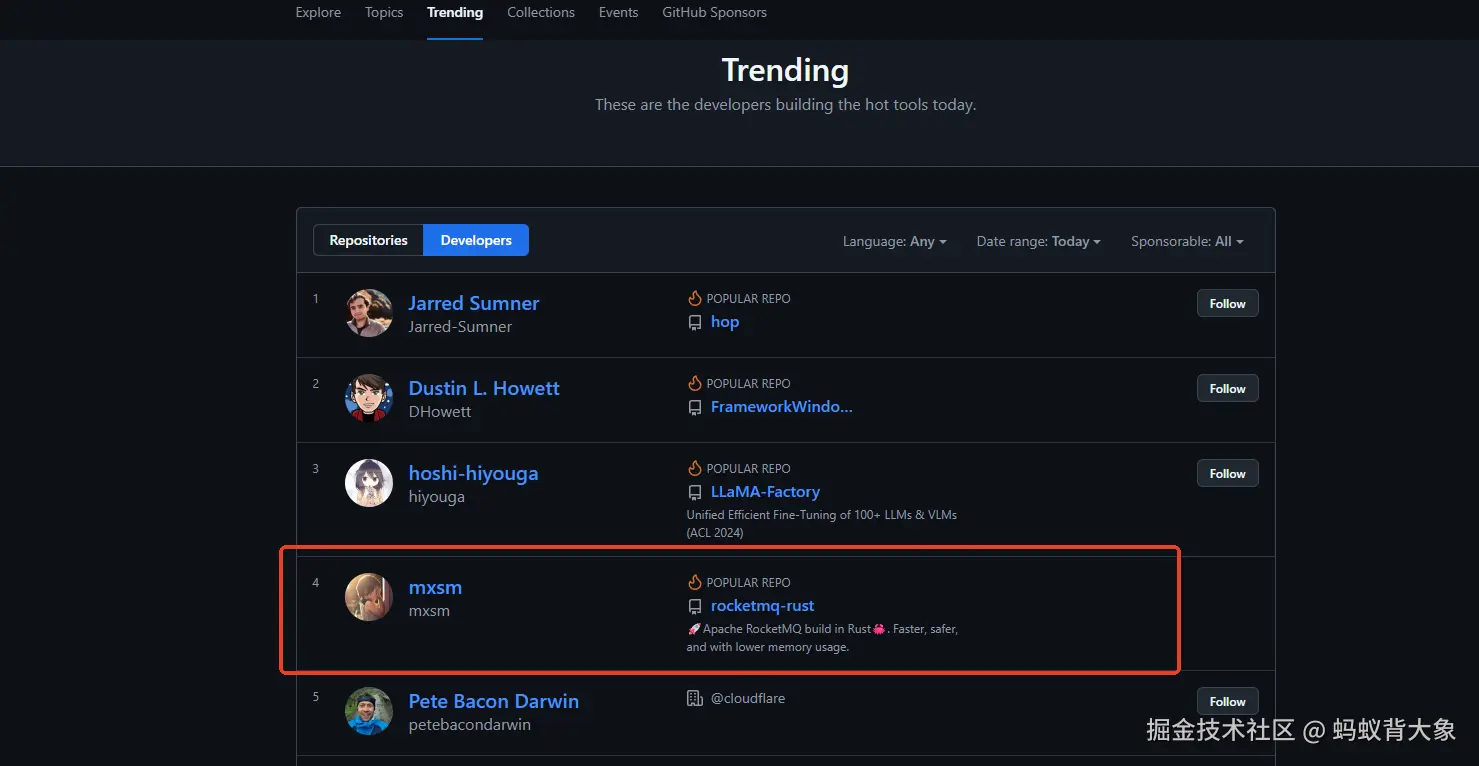
Task: Expand the Date range: Today filter
Action: [x=1038, y=241]
